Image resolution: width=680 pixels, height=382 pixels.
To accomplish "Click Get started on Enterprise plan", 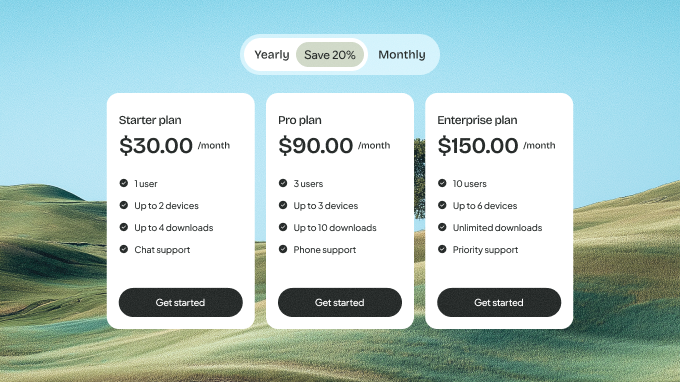I will [499, 302].
